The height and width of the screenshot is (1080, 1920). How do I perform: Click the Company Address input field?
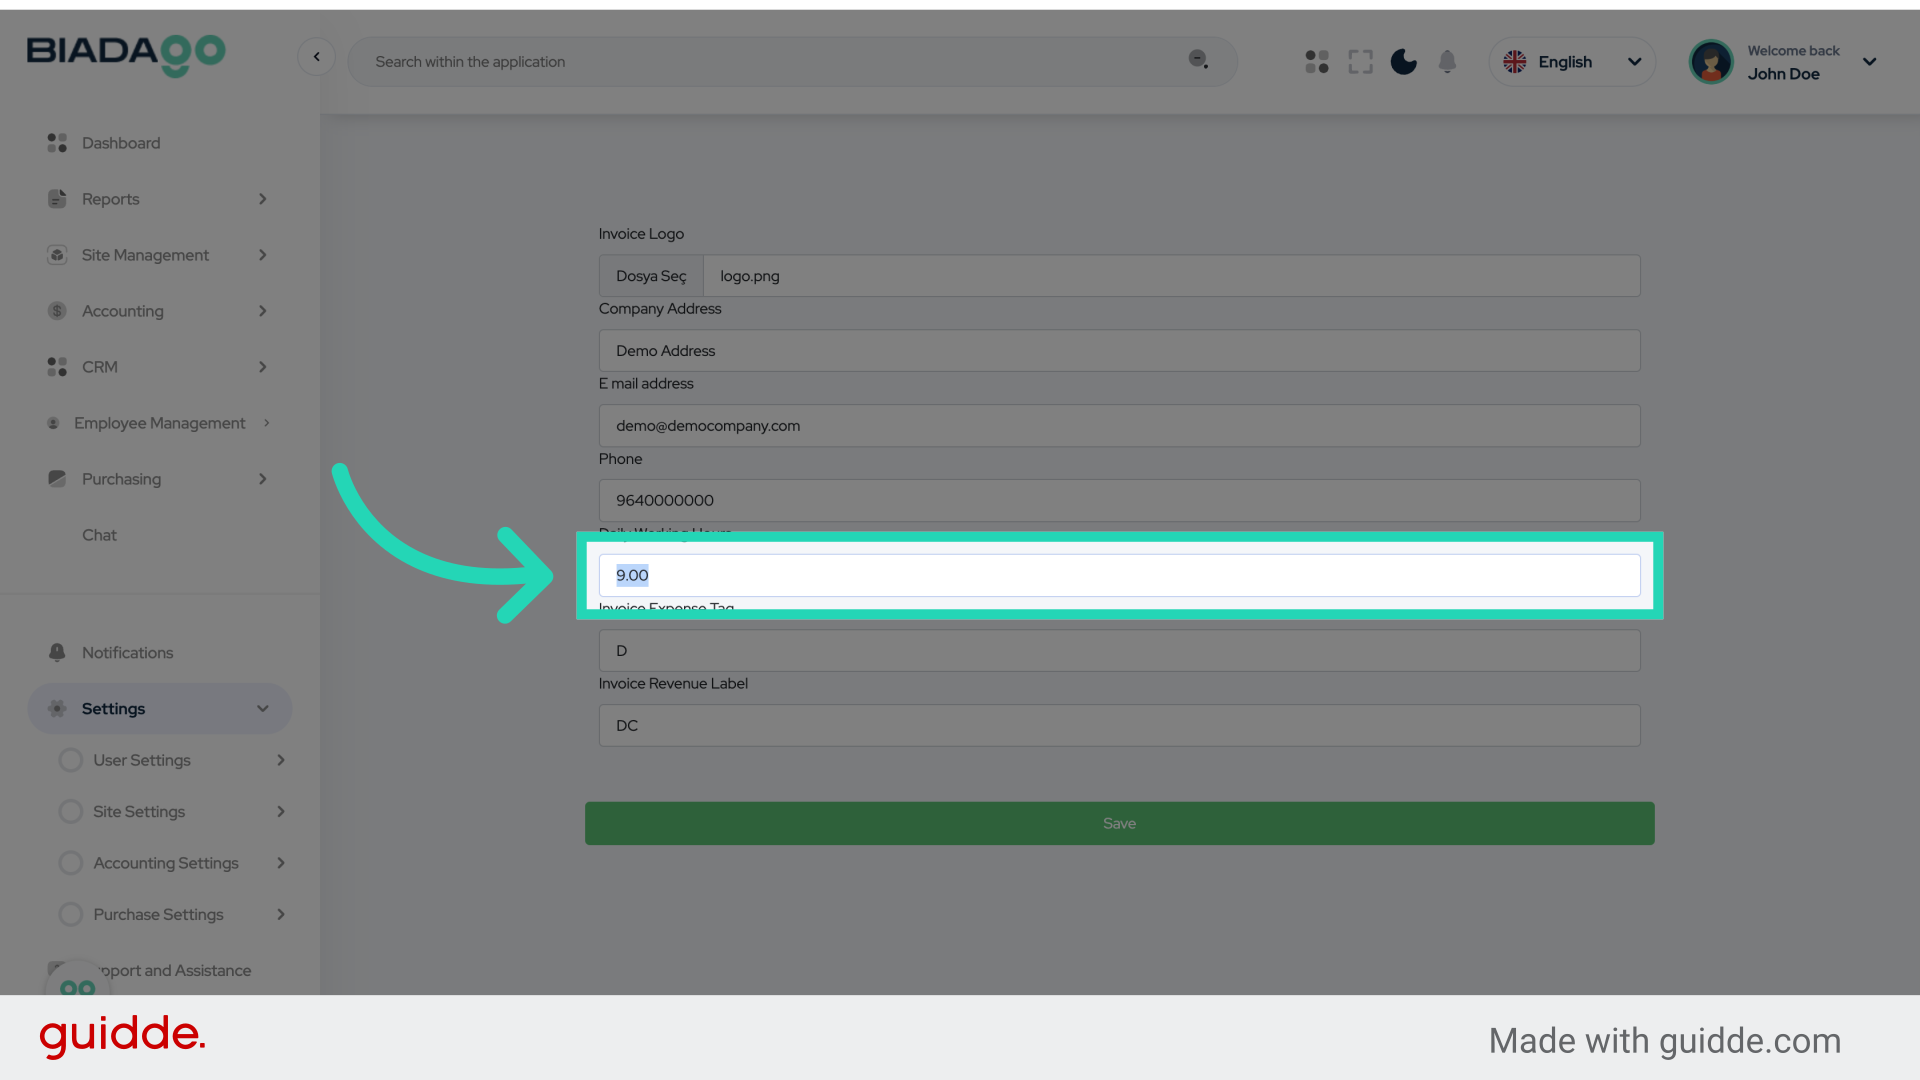(1119, 351)
